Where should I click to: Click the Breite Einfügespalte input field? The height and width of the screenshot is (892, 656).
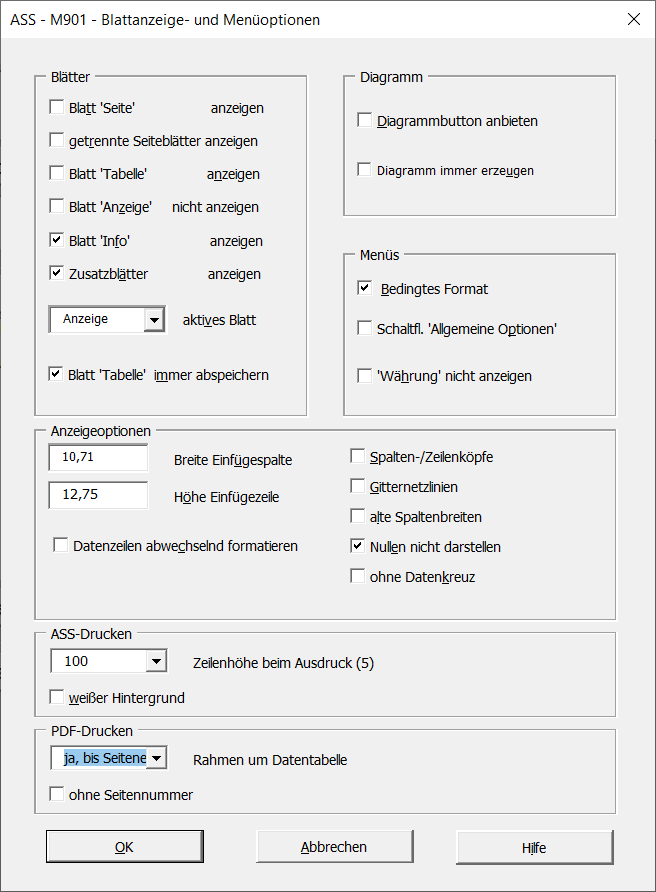point(97,458)
